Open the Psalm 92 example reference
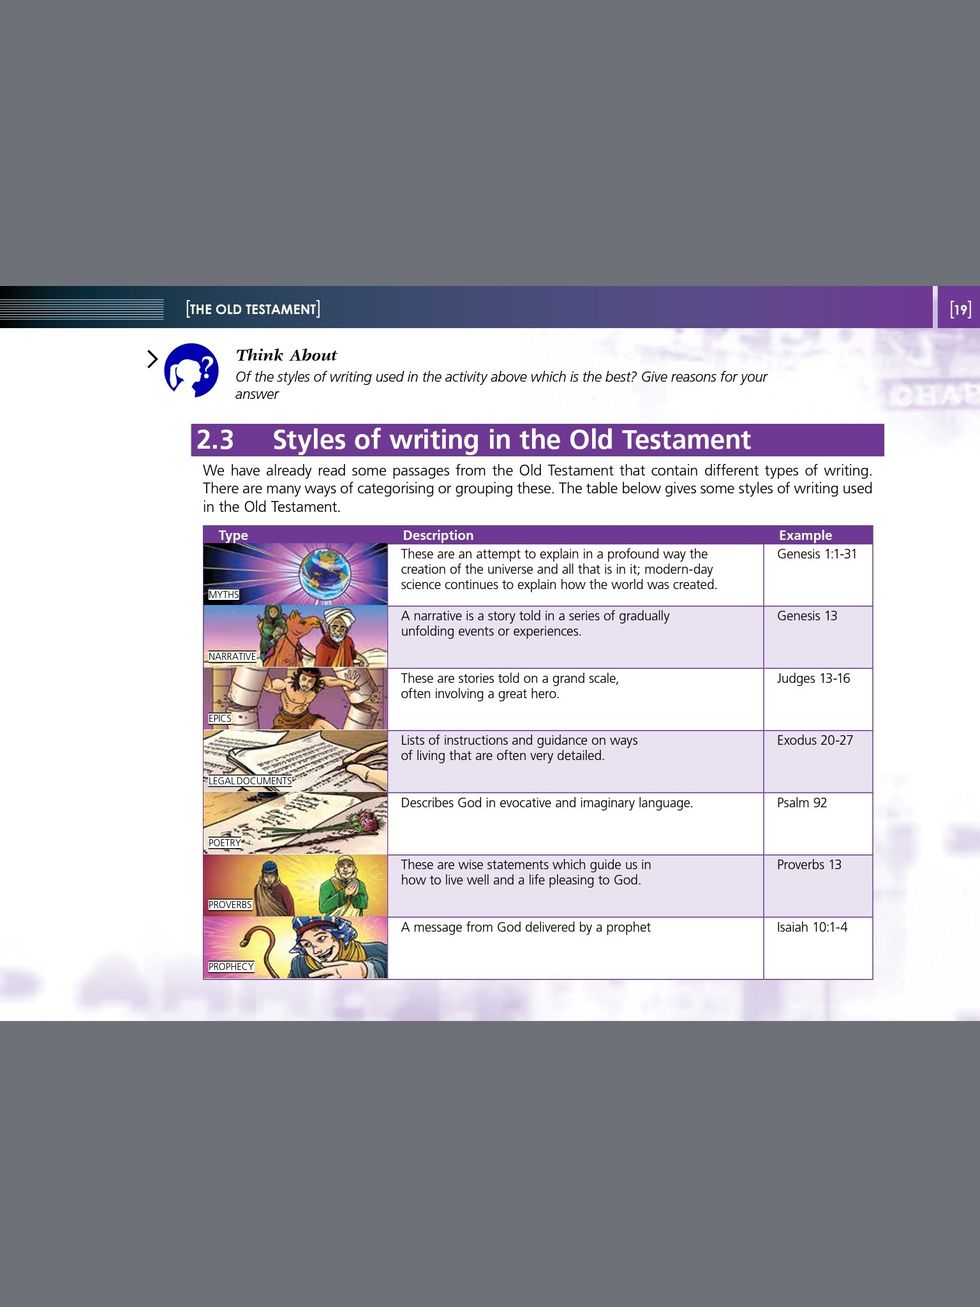980x1307 pixels. [x=801, y=803]
